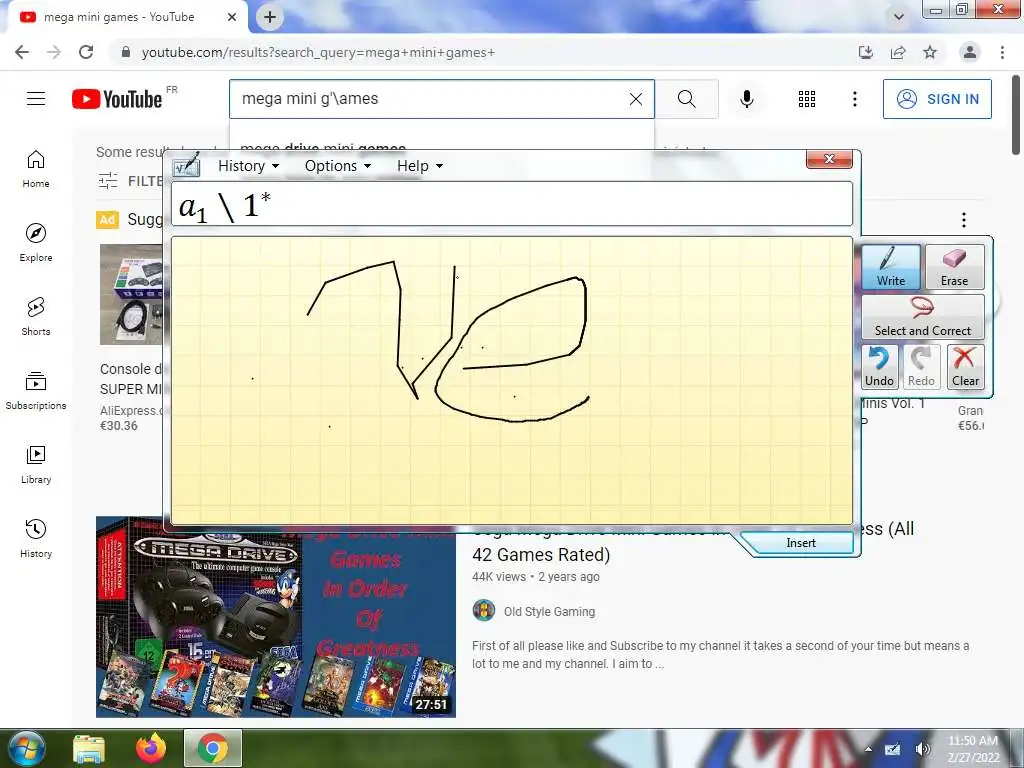Click the Math Input Panel app icon

[186, 165]
